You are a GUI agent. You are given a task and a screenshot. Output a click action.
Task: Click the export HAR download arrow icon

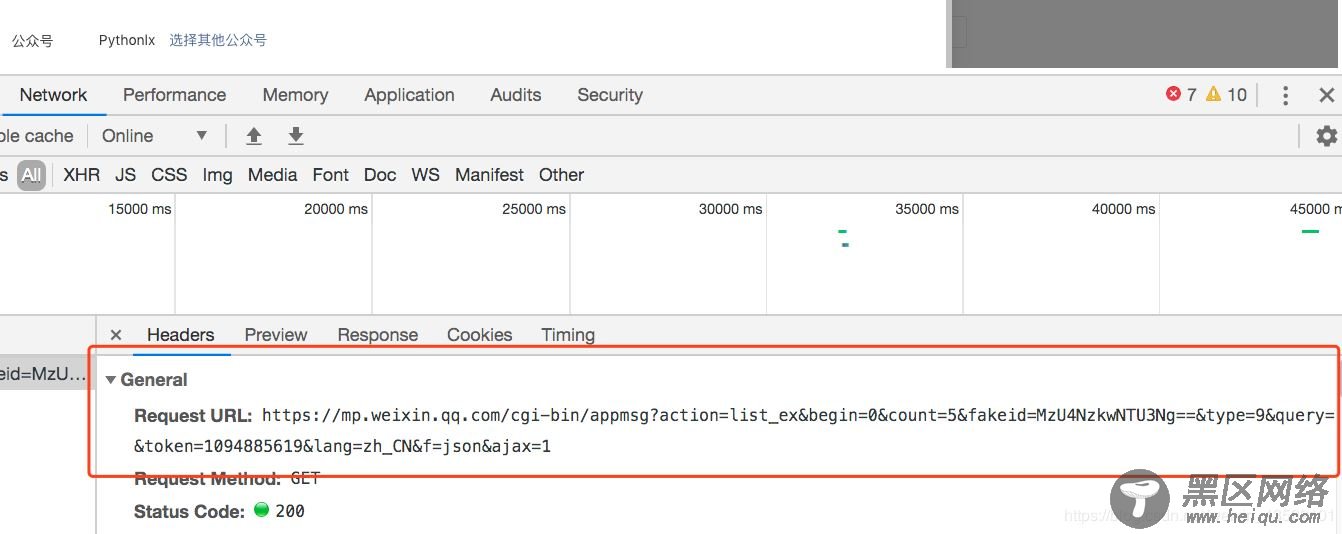pos(296,136)
